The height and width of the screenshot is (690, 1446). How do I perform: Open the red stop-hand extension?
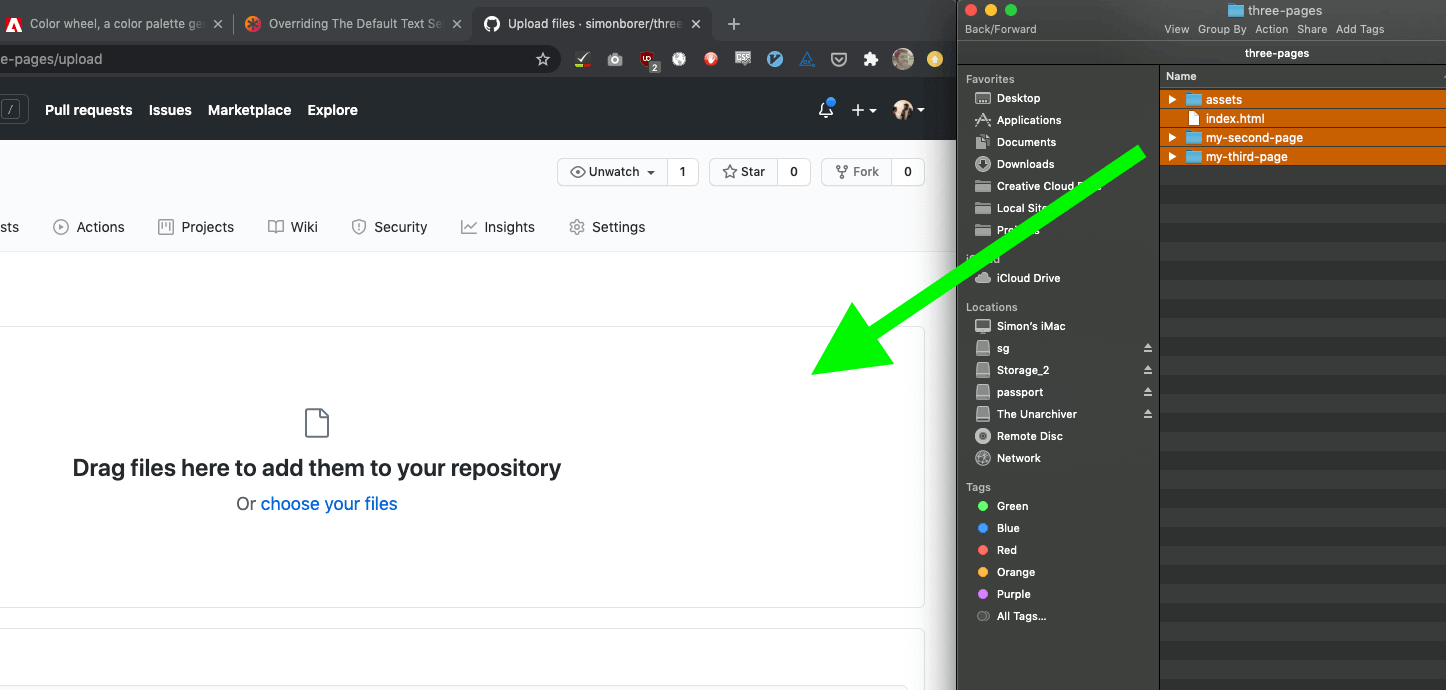point(711,59)
